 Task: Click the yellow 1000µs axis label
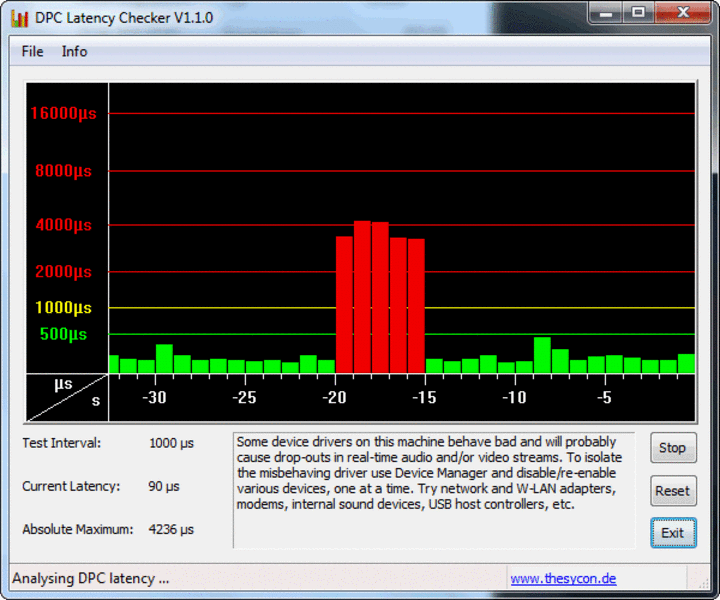tap(63, 307)
